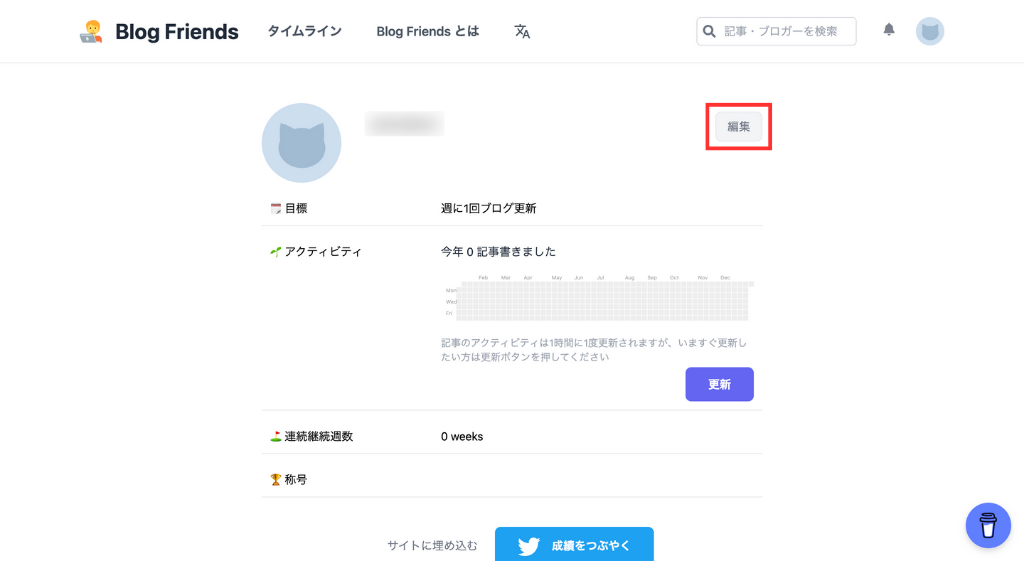Open the タイムライン menu item
The width and height of the screenshot is (1024, 561).
tap(304, 31)
